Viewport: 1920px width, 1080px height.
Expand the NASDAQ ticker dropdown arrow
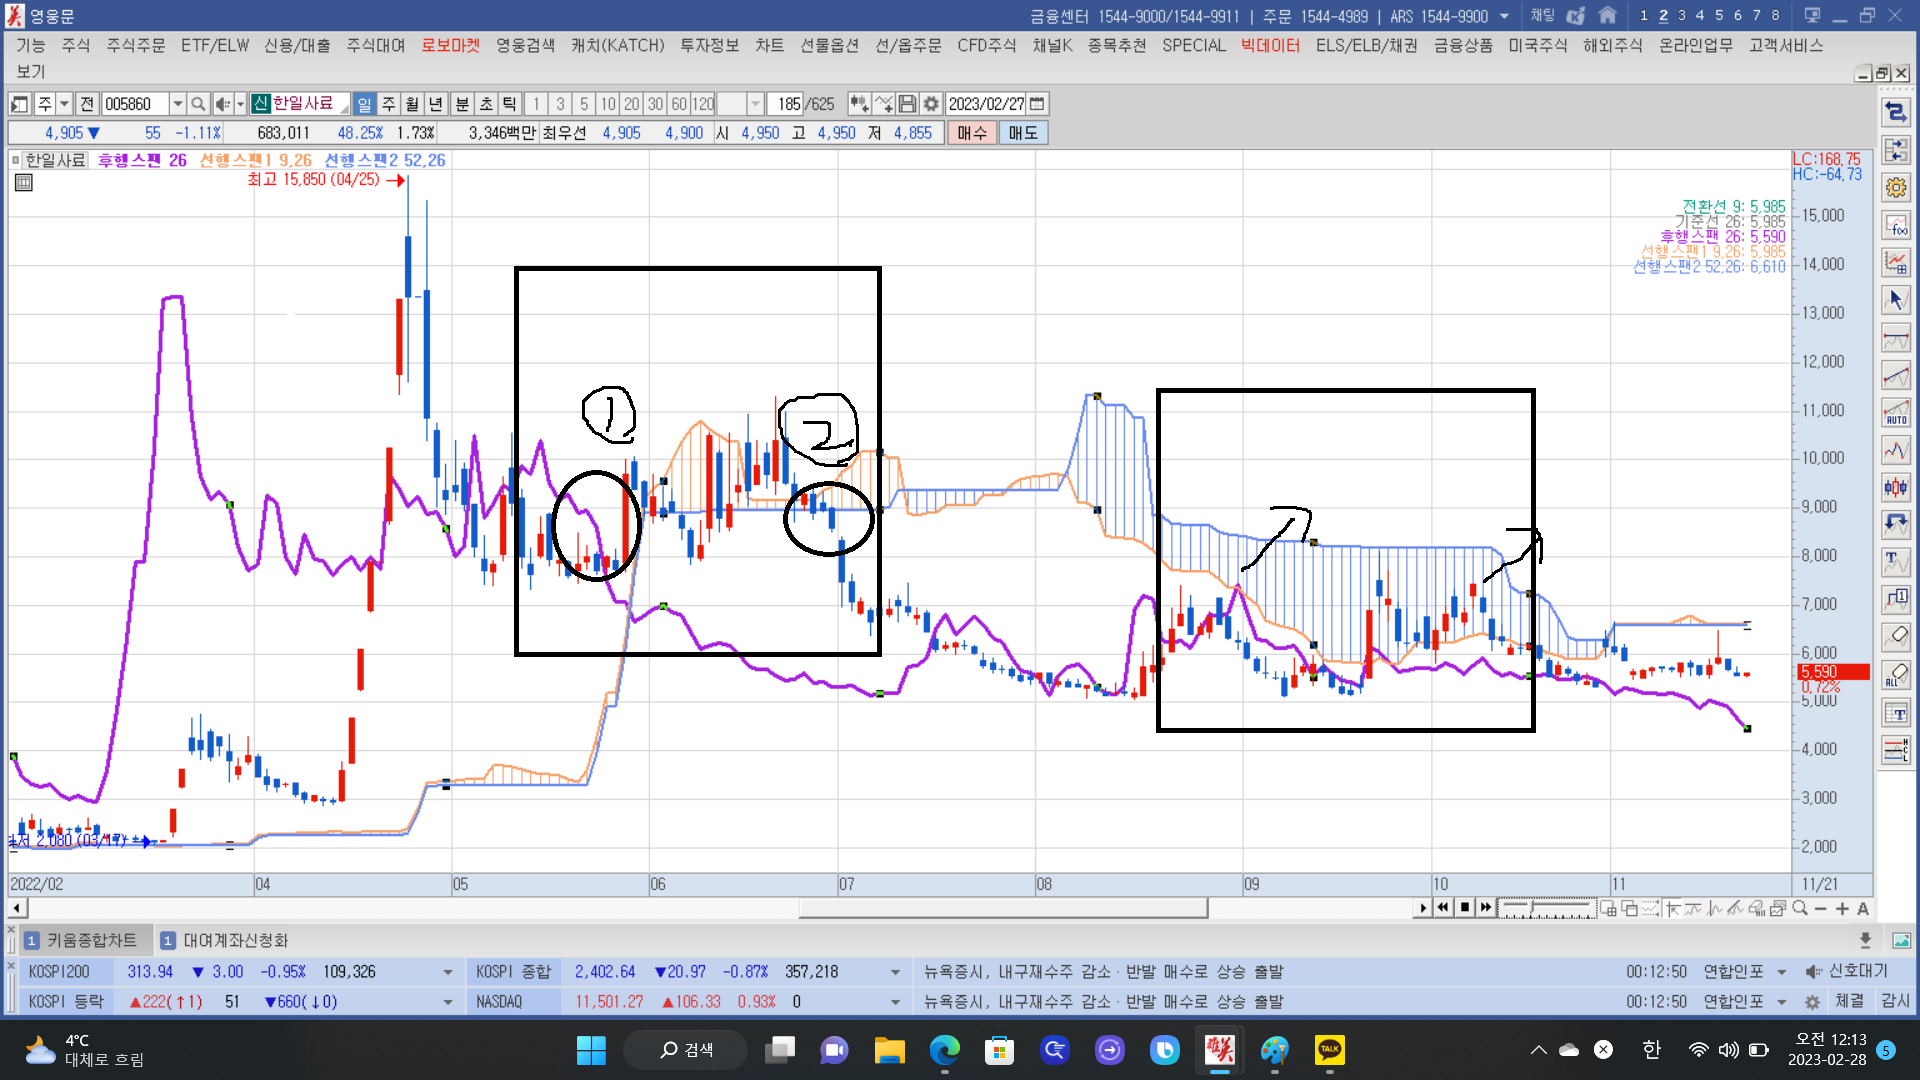pyautogui.click(x=895, y=1002)
